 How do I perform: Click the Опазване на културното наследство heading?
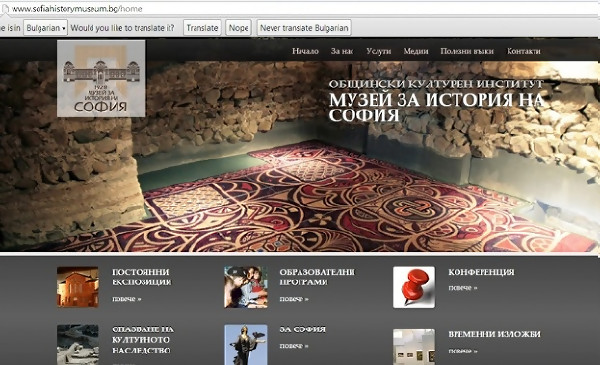(143, 340)
